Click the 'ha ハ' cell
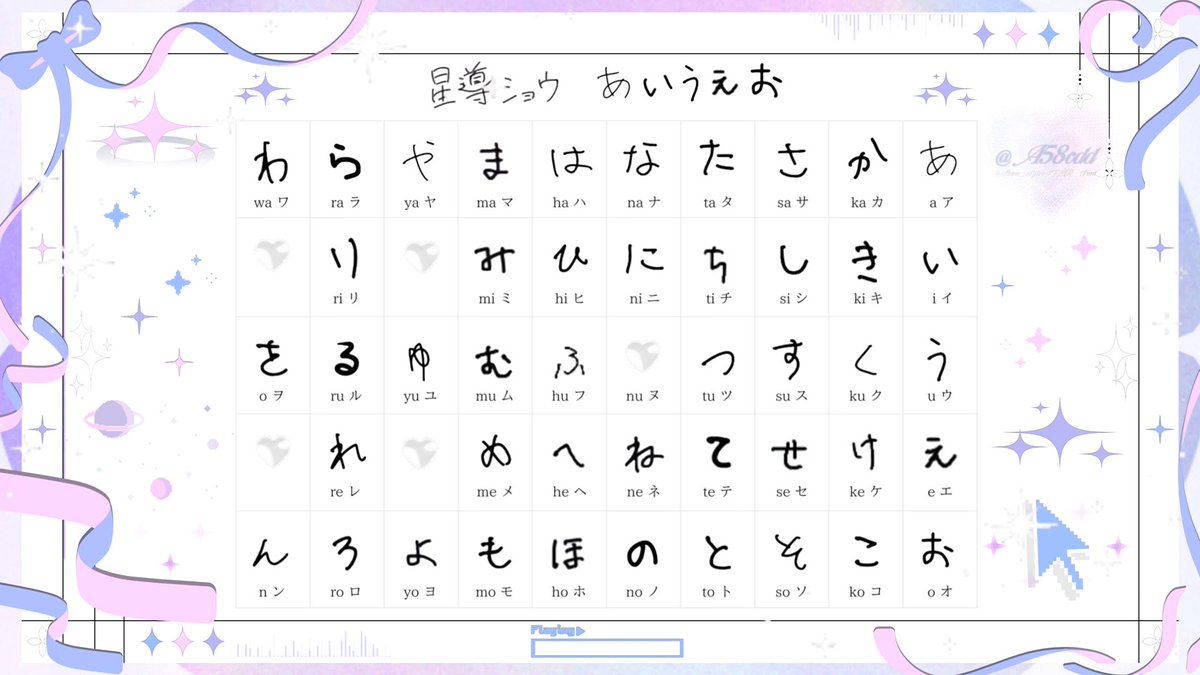 (x=569, y=169)
